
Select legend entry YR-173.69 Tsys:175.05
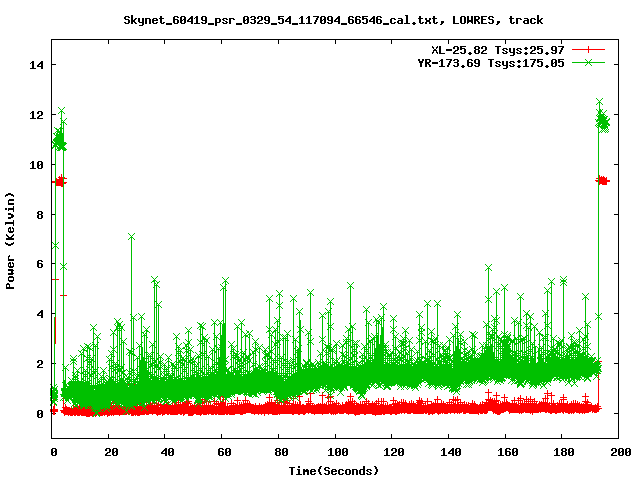click(x=491, y=63)
